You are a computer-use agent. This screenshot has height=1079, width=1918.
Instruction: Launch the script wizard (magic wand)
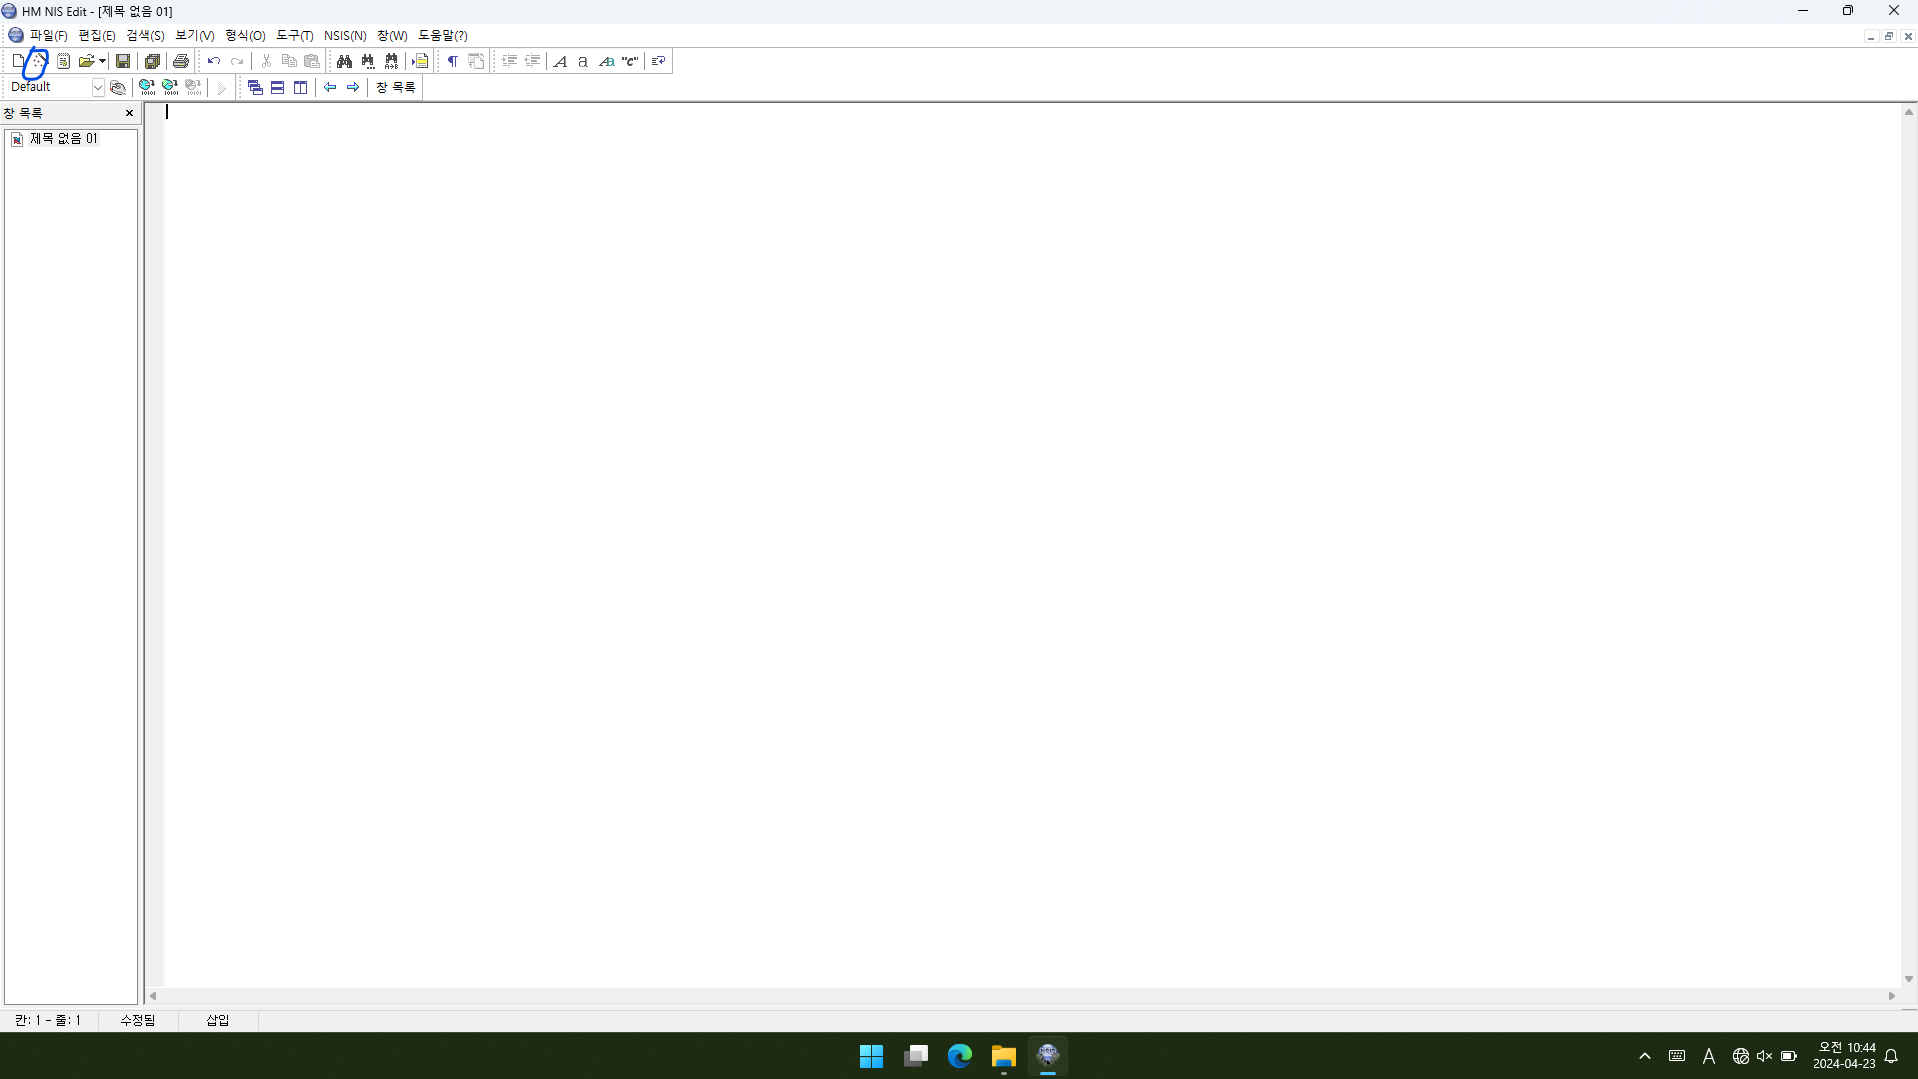point(40,61)
